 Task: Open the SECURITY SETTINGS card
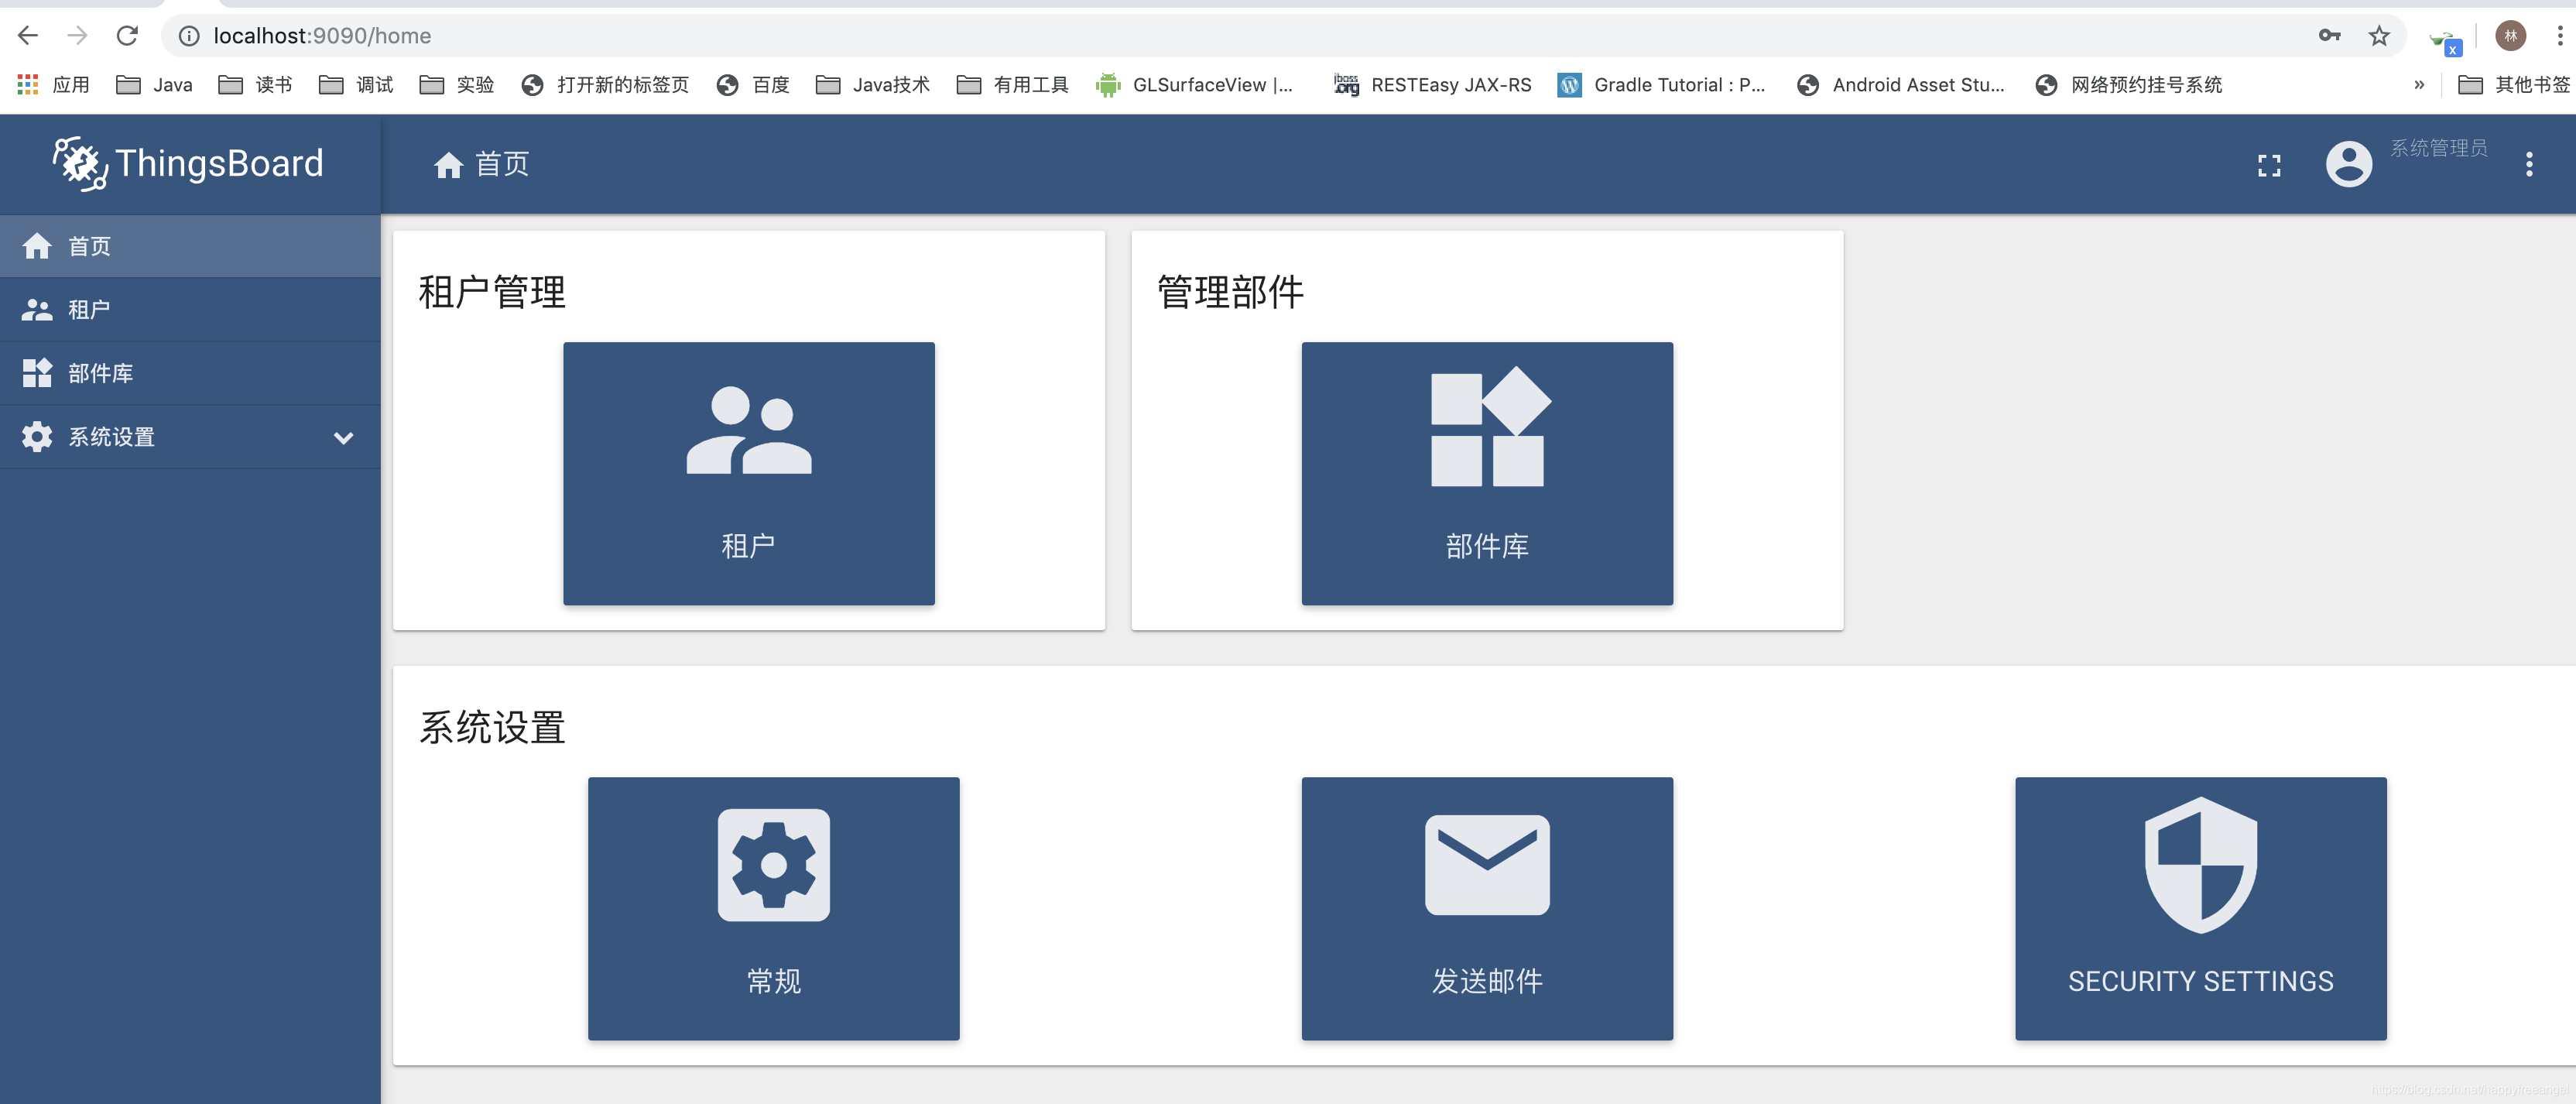pos(2200,908)
